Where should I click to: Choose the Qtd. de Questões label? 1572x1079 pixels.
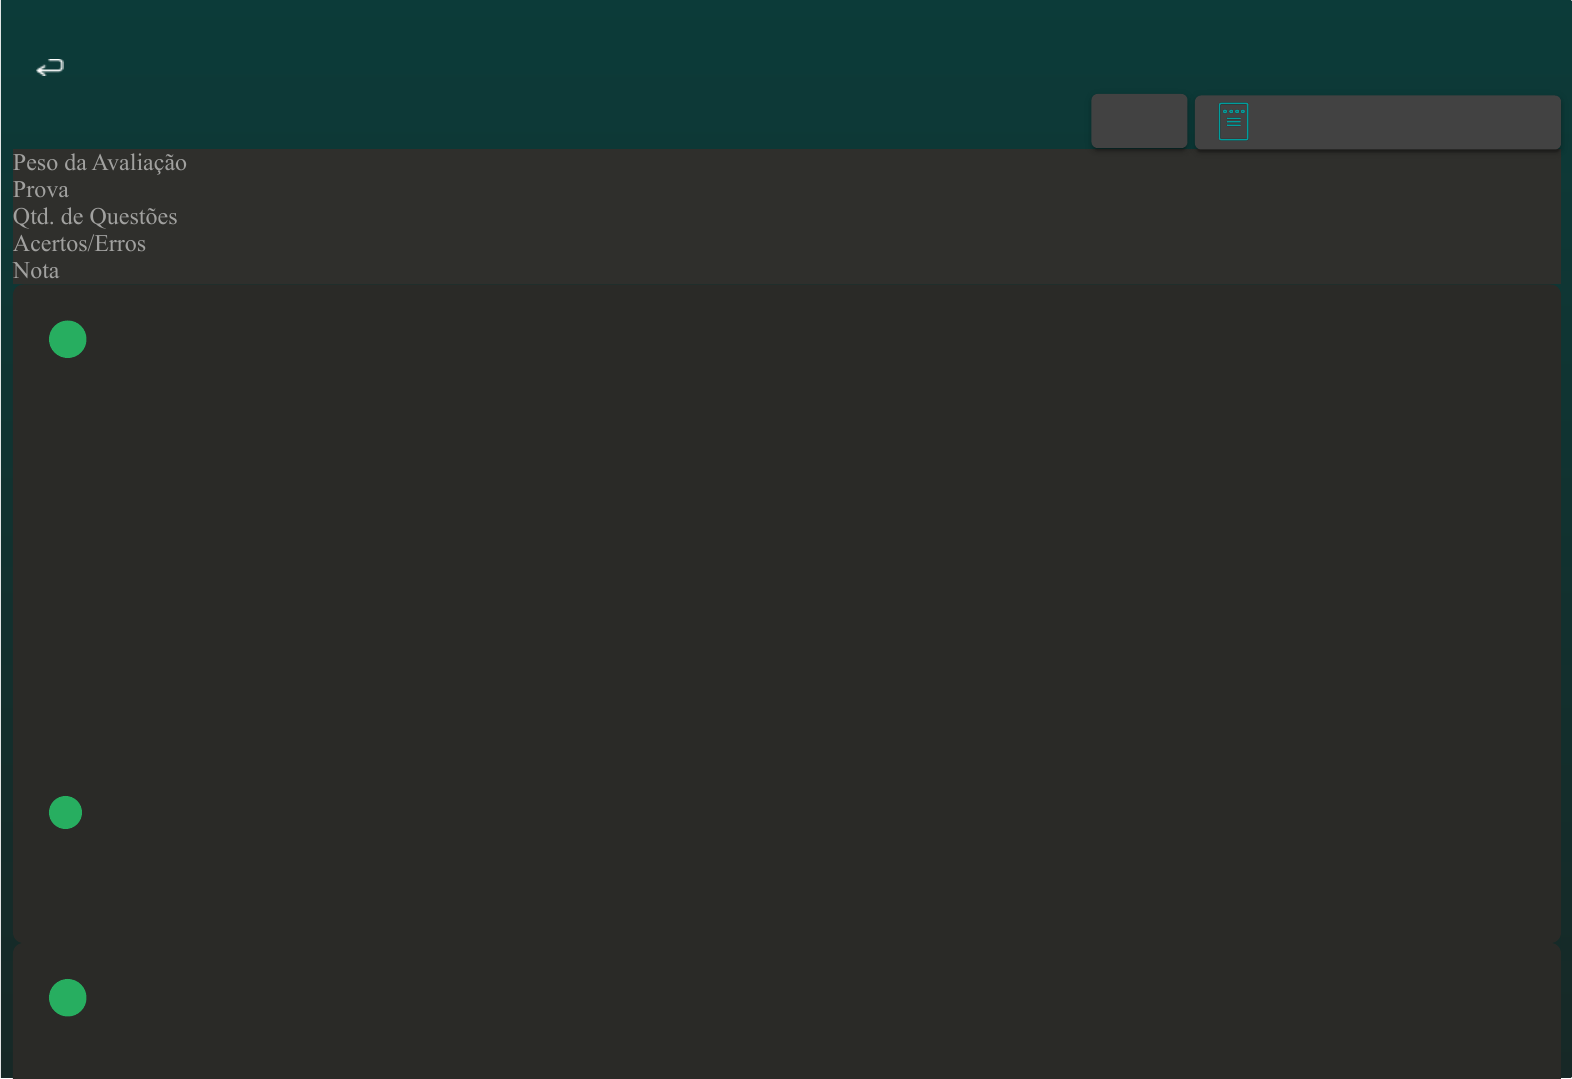point(95,216)
